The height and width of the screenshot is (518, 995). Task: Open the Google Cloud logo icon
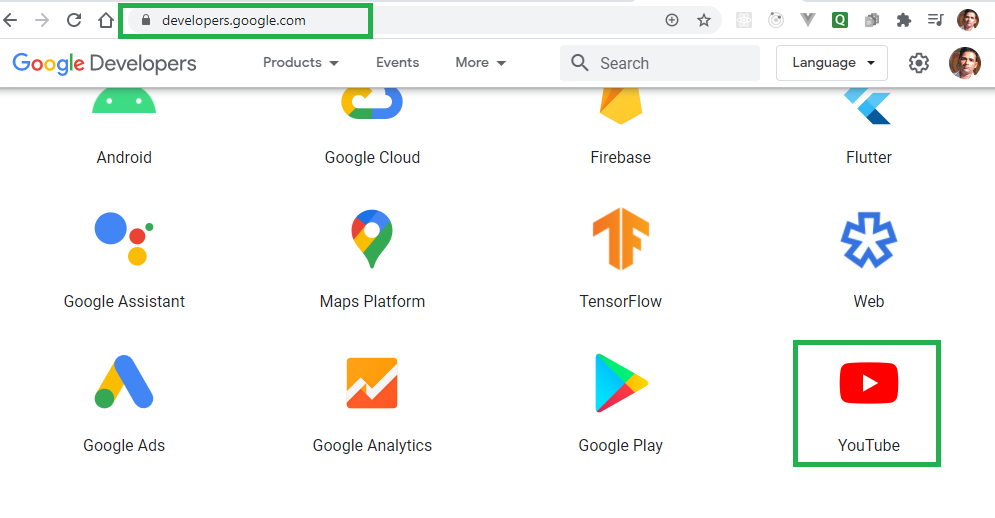pos(372,103)
